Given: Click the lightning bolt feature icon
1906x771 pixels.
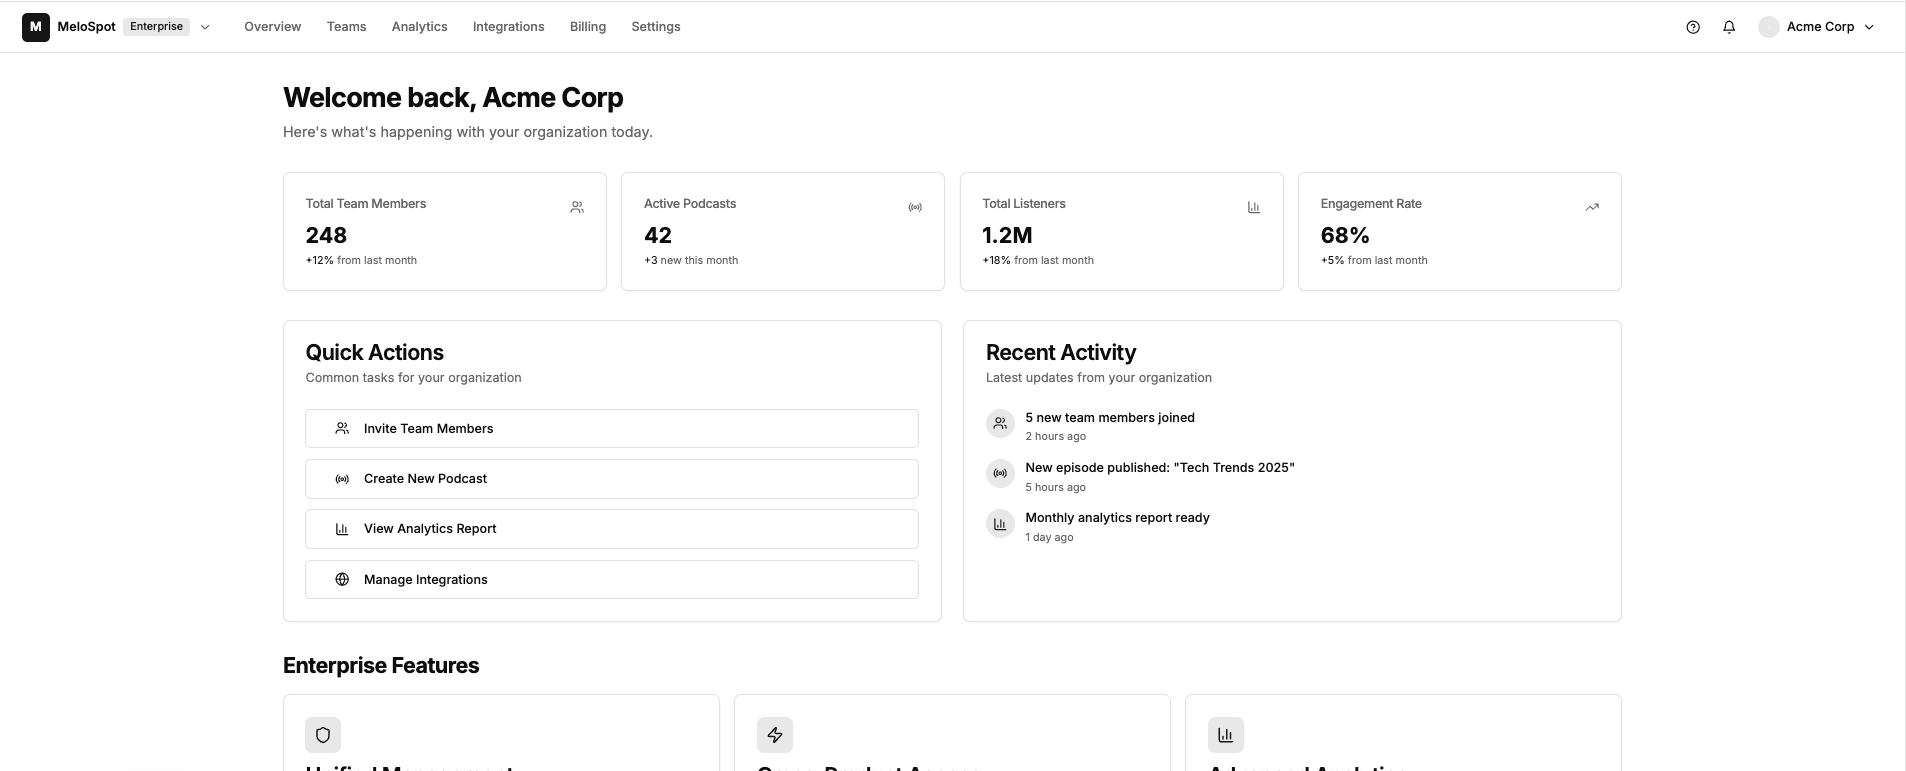Looking at the screenshot, I should [x=775, y=735].
